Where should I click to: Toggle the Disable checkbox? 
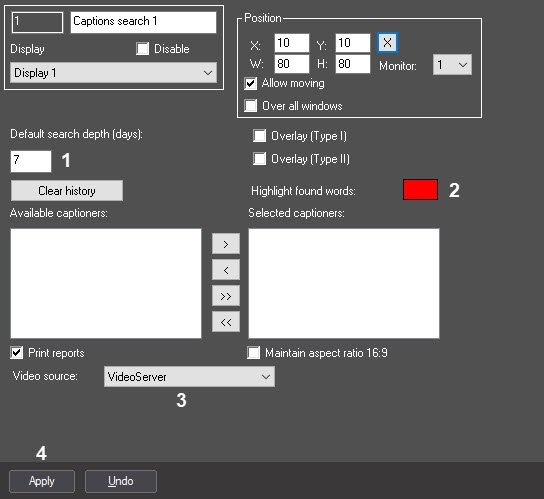point(143,49)
